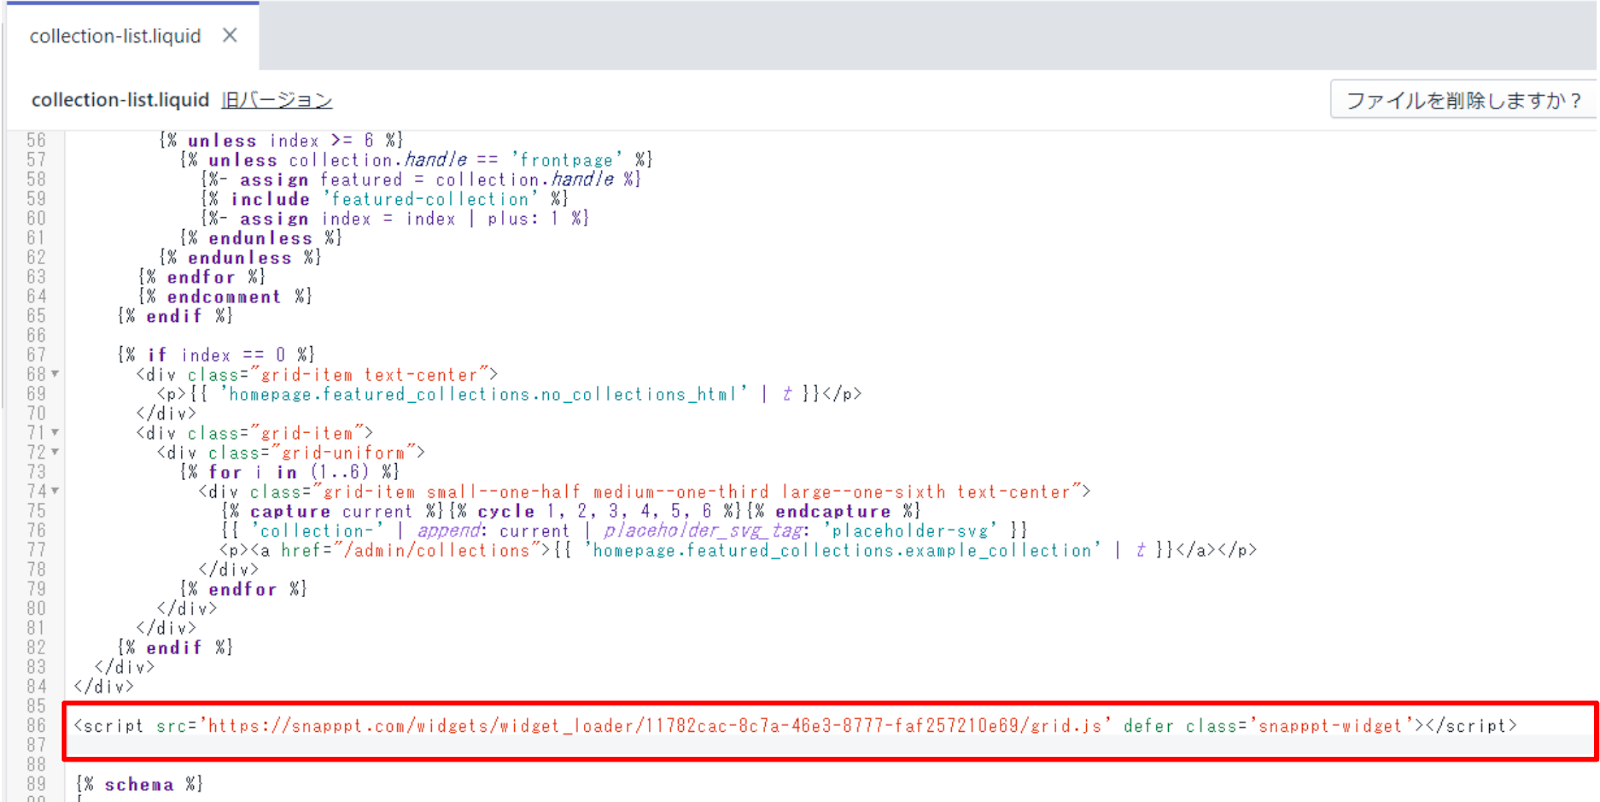Click the placeholder_svg_tag line
Image resolution: width=1600 pixels, height=802 pixels.
[624, 531]
